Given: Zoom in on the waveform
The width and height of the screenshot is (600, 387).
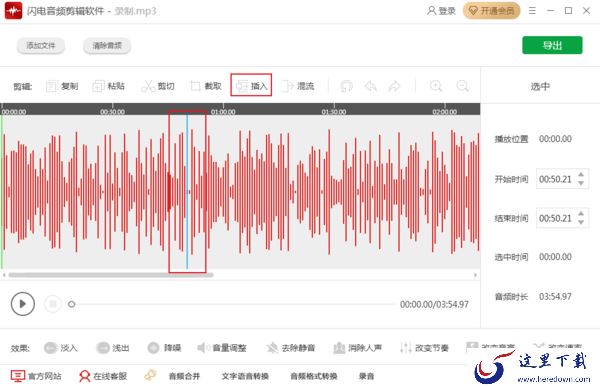Looking at the screenshot, I should [436, 86].
